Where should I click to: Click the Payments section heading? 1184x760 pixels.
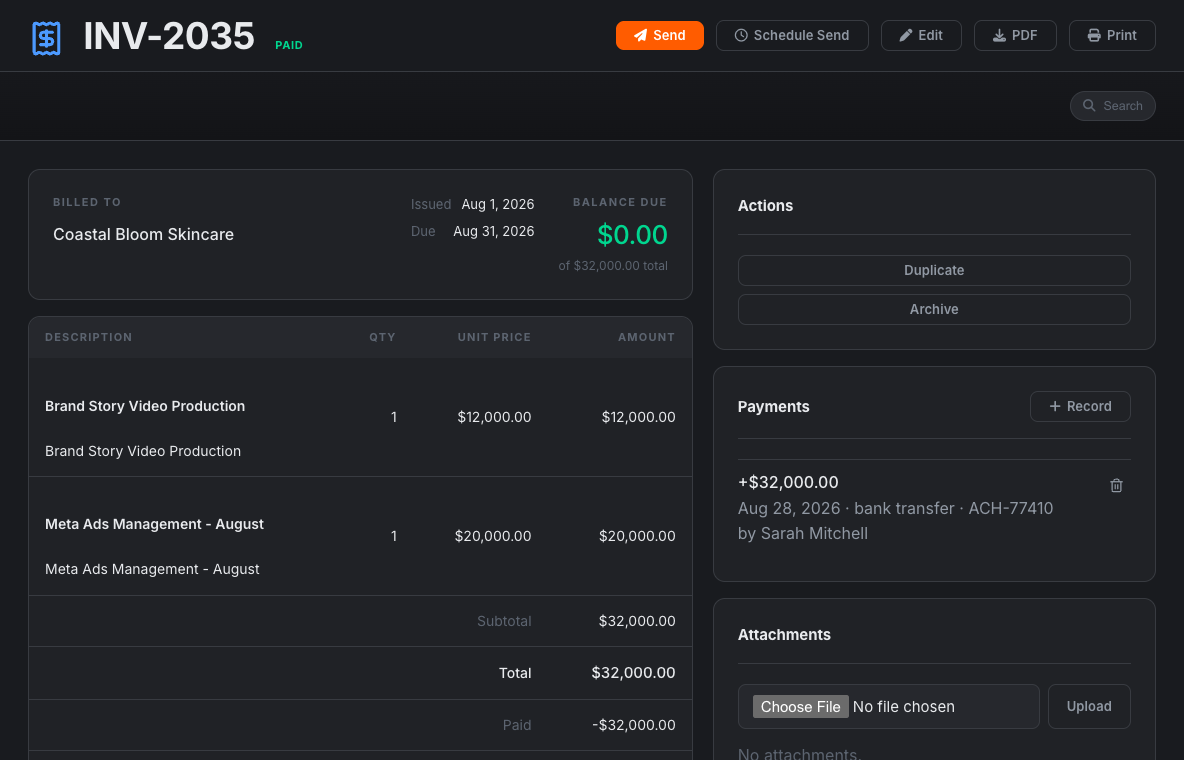pyautogui.click(x=773, y=406)
